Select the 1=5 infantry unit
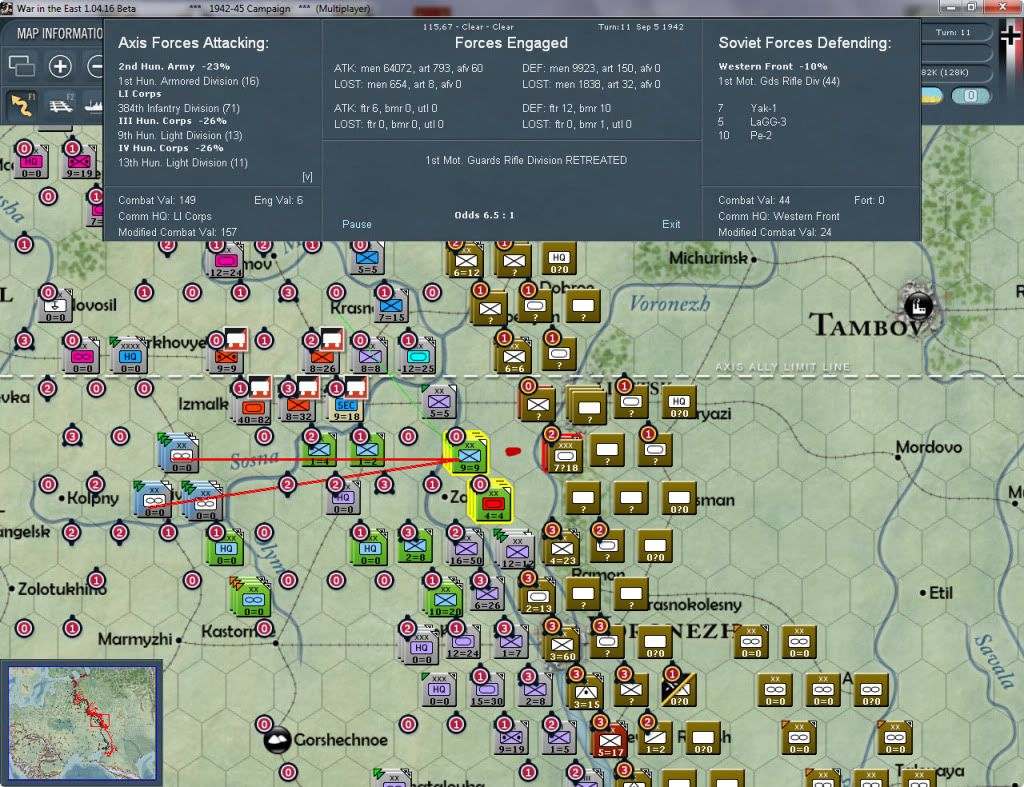1024x787 pixels. [559, 739]
